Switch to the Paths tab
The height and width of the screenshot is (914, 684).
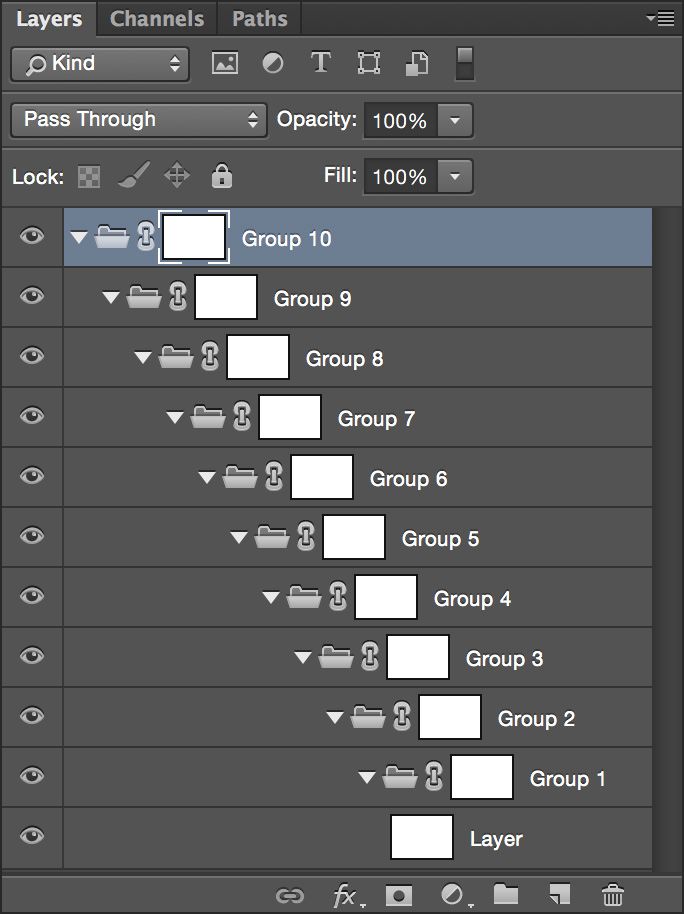point(260,19)
